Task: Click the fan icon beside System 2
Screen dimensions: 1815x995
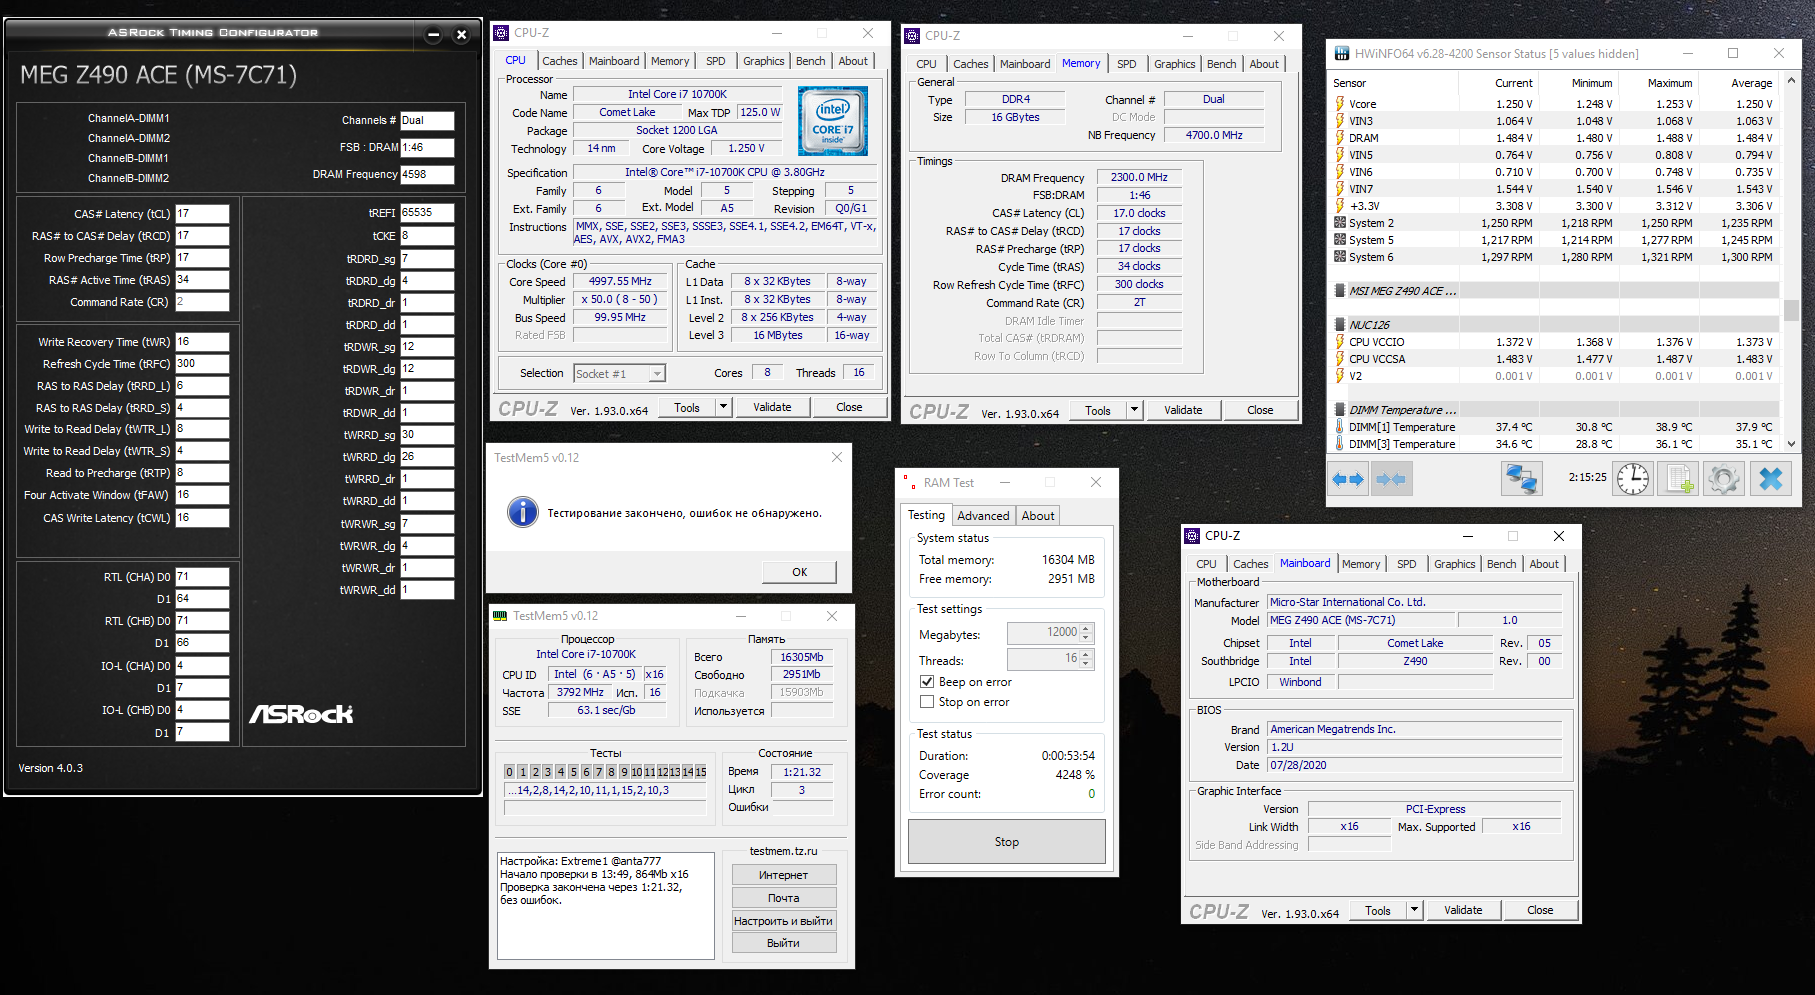Action: [x=1340, y=223]
